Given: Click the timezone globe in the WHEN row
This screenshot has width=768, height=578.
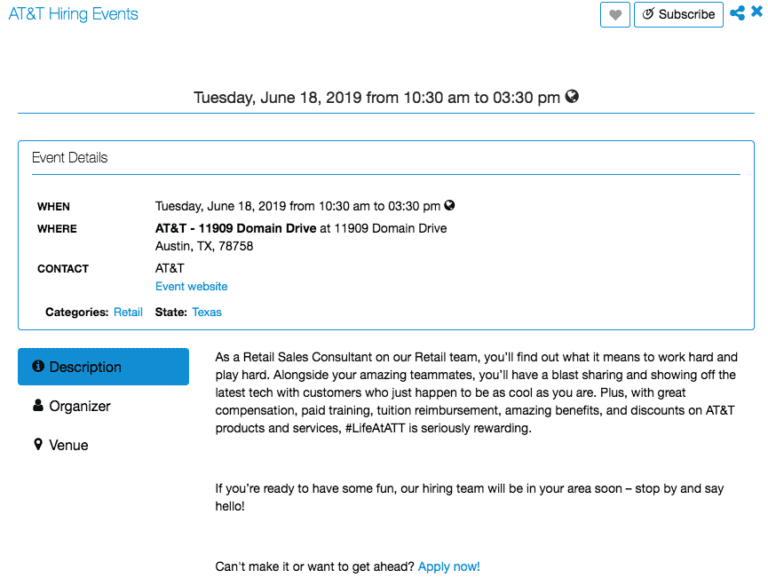Looking at the screenshot, I should pos(449,205).
